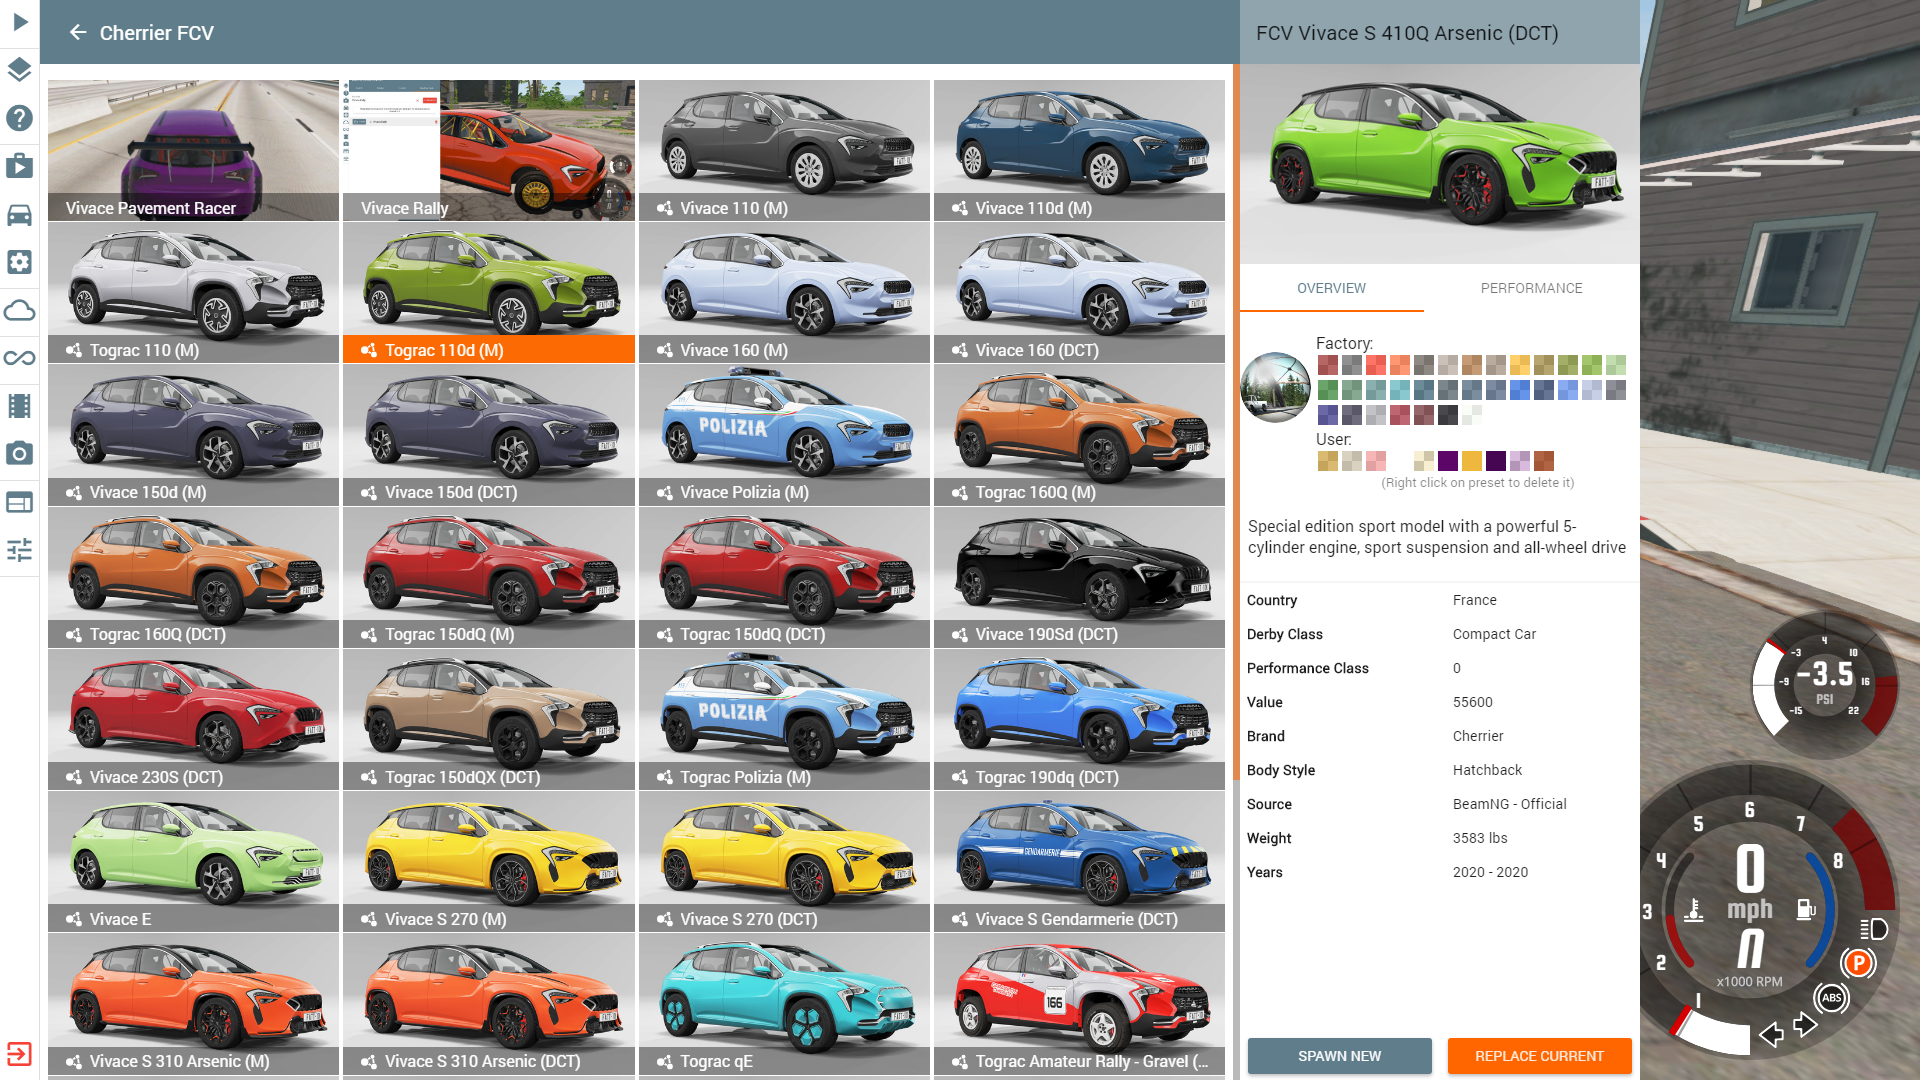Open the film strip replay icon
The image size is (1920, 1080).
point(20,406)
